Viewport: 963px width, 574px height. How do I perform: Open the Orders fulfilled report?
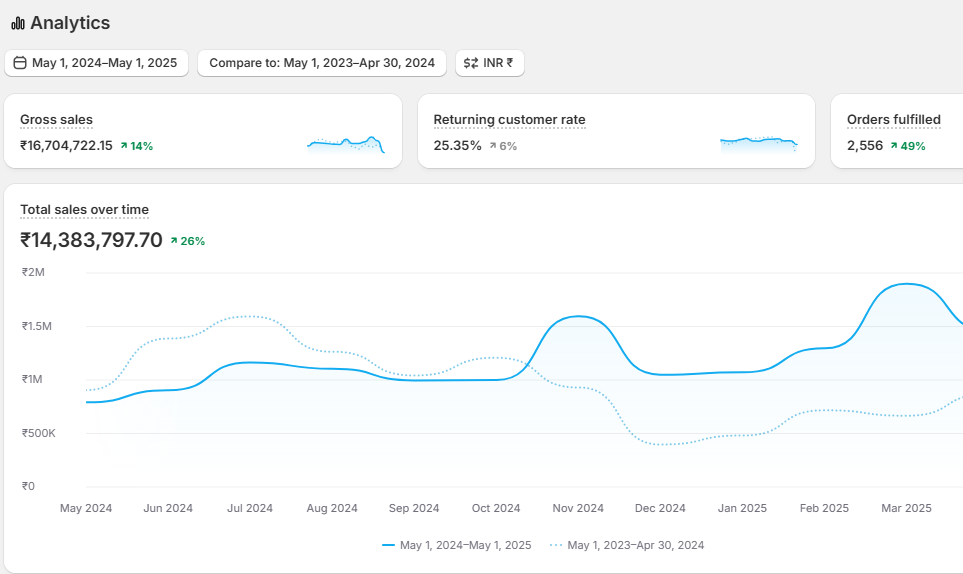(x=893, y=120)
